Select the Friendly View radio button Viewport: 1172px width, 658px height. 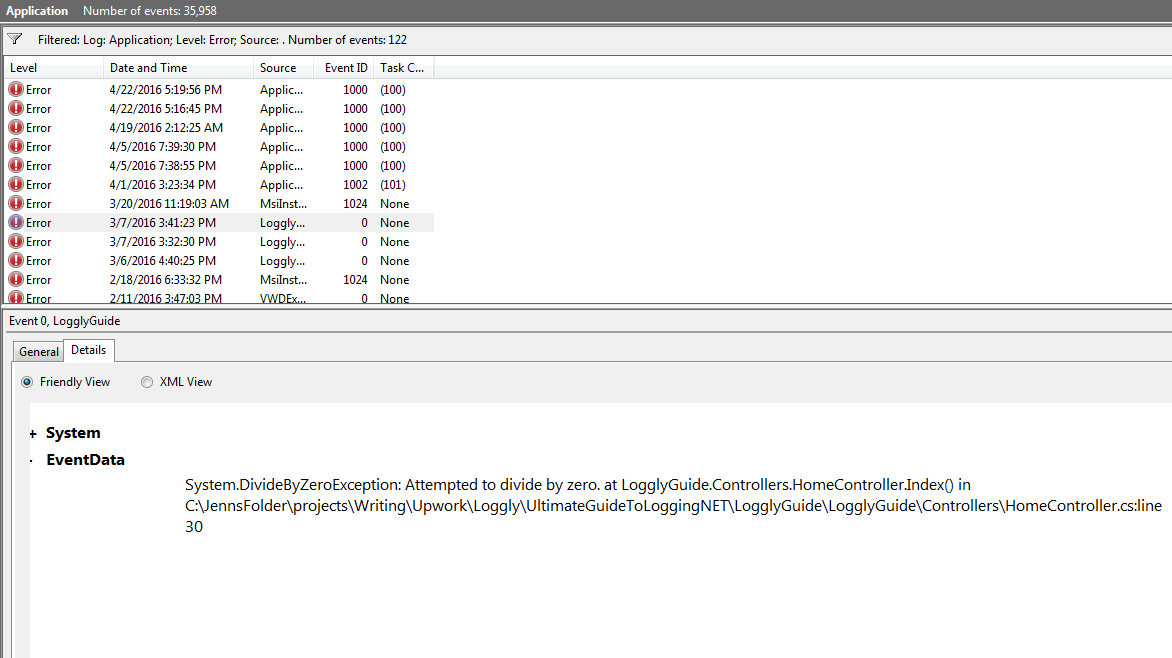tap(27, 382)
